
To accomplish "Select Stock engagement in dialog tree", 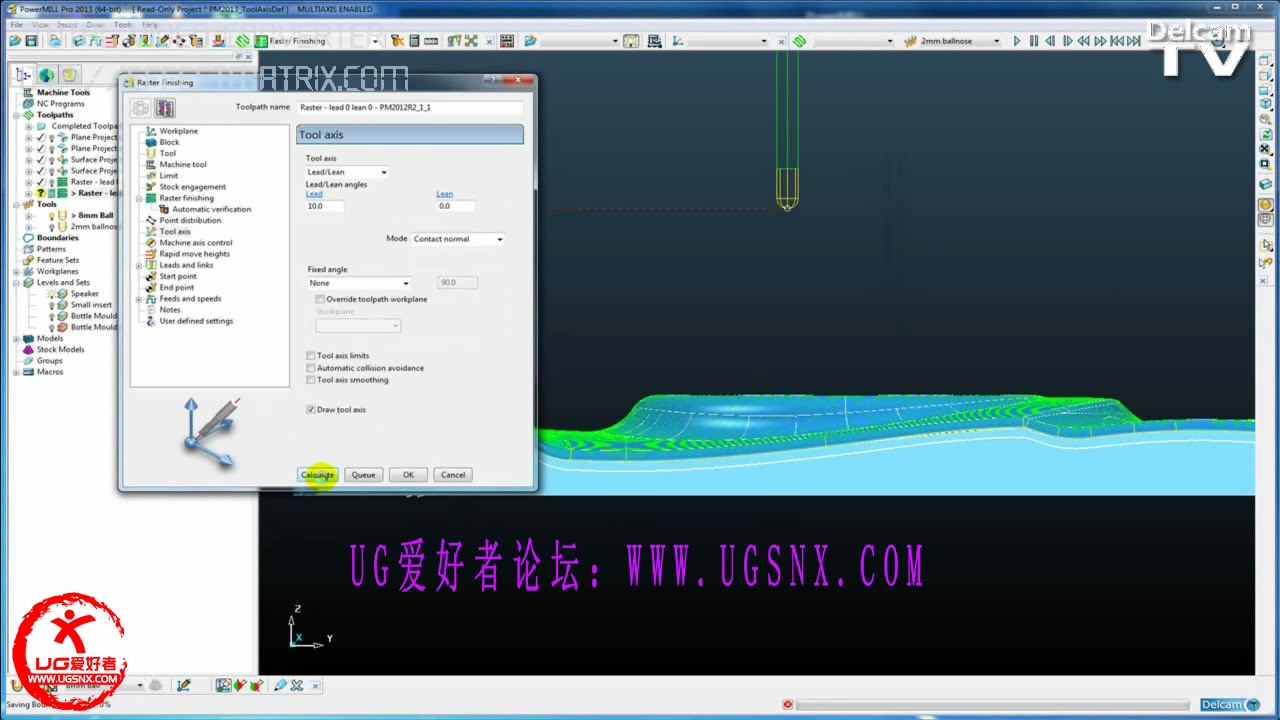I will point(192,187).
